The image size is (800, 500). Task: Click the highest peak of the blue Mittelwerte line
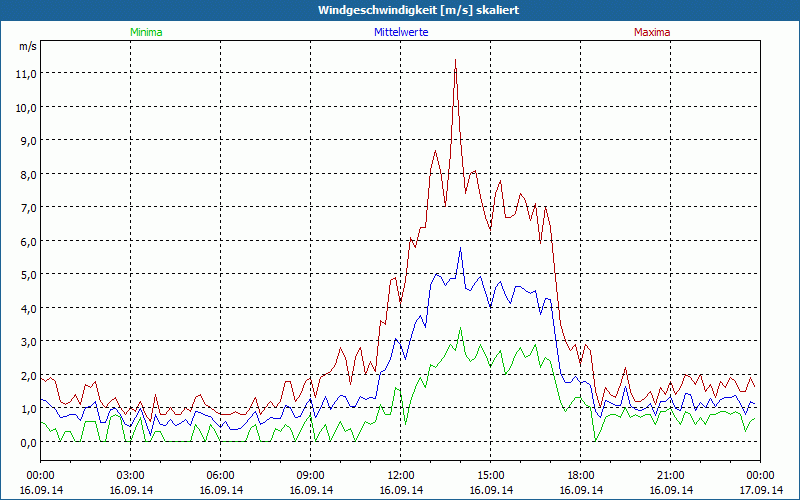click(460, 248)
